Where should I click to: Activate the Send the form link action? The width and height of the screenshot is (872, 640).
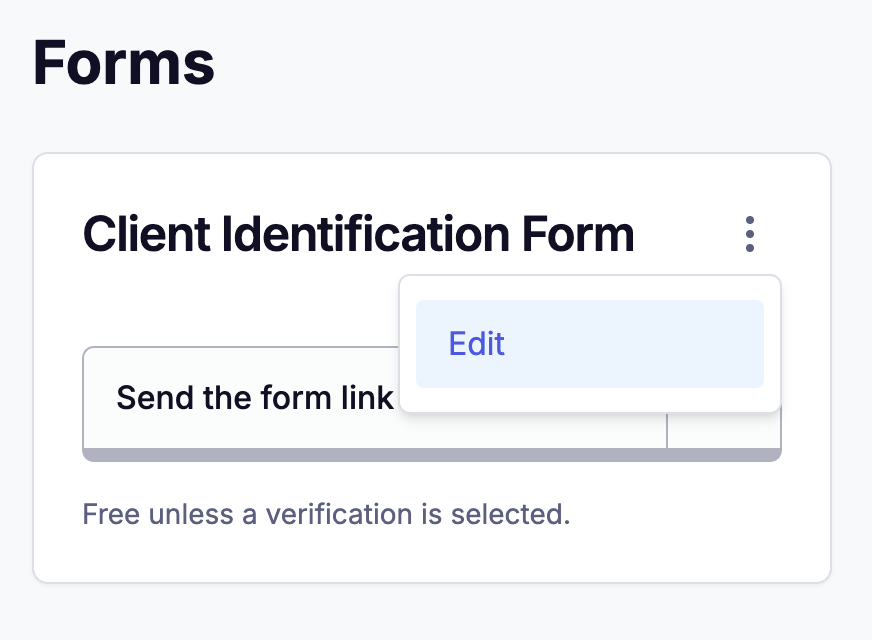pos(255,398)
